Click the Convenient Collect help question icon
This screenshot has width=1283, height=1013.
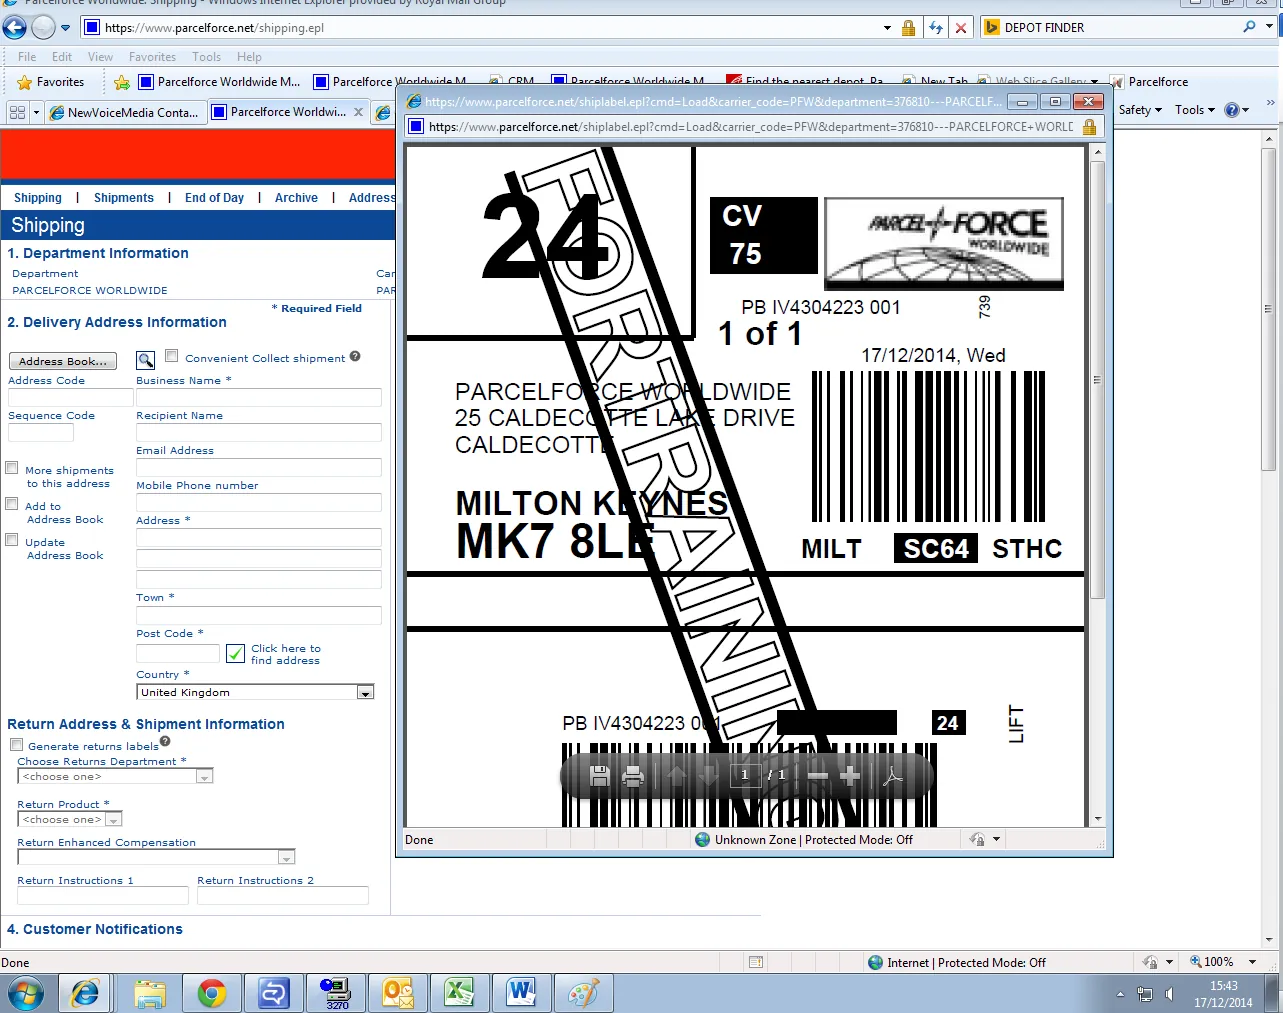coord(355,356)
